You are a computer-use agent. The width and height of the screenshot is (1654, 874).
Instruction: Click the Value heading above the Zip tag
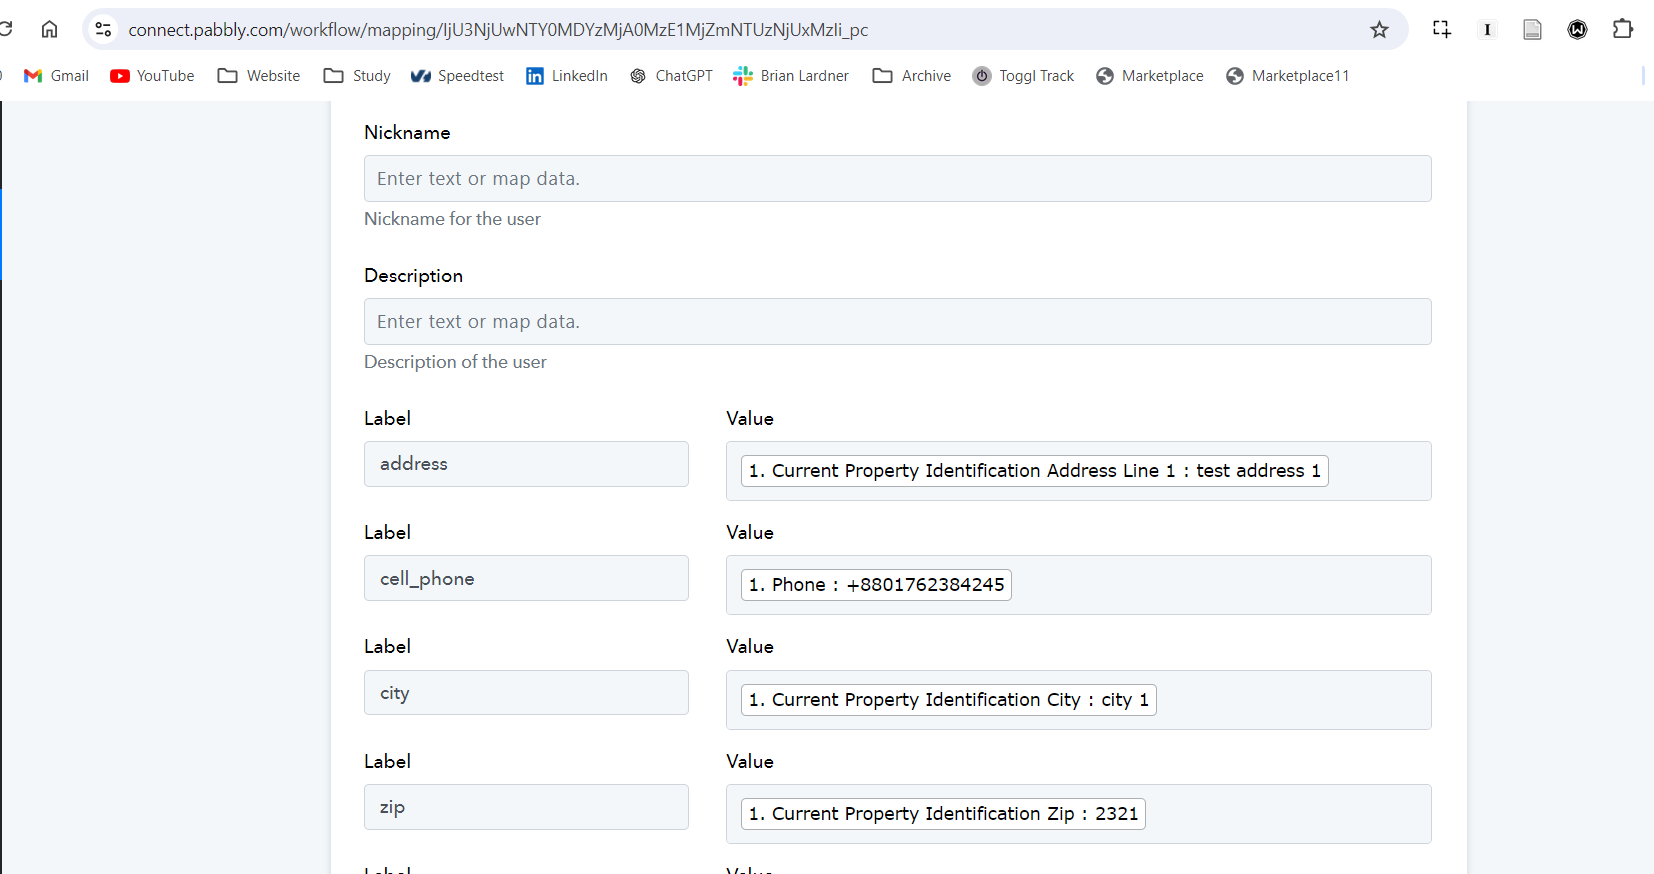click(x=750, y=762)
